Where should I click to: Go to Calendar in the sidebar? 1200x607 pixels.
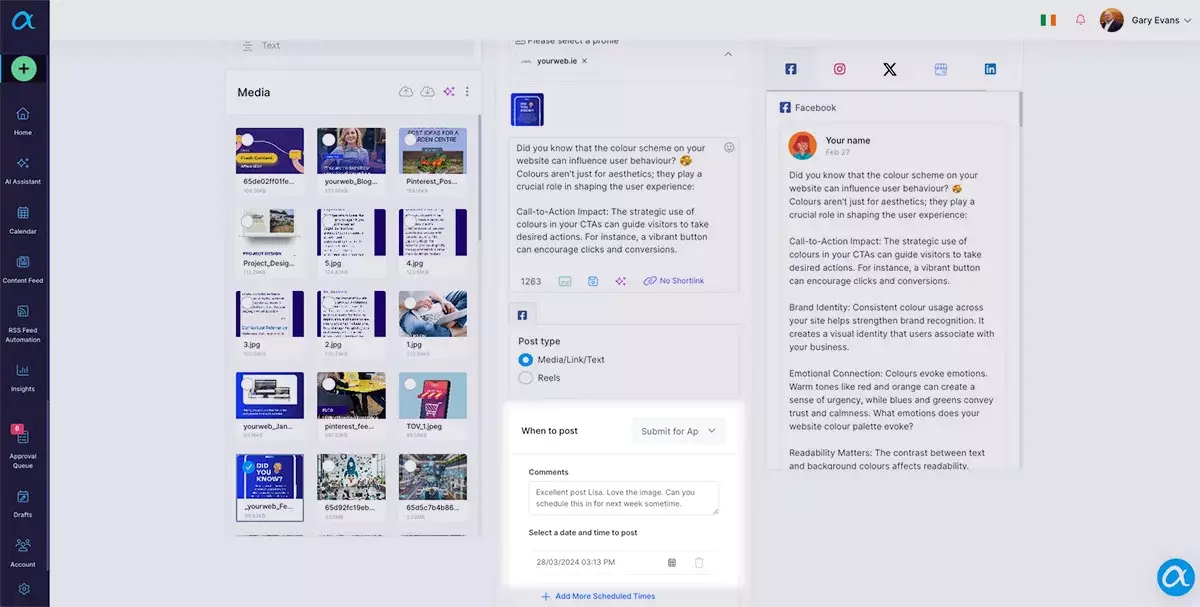point(23,220)
